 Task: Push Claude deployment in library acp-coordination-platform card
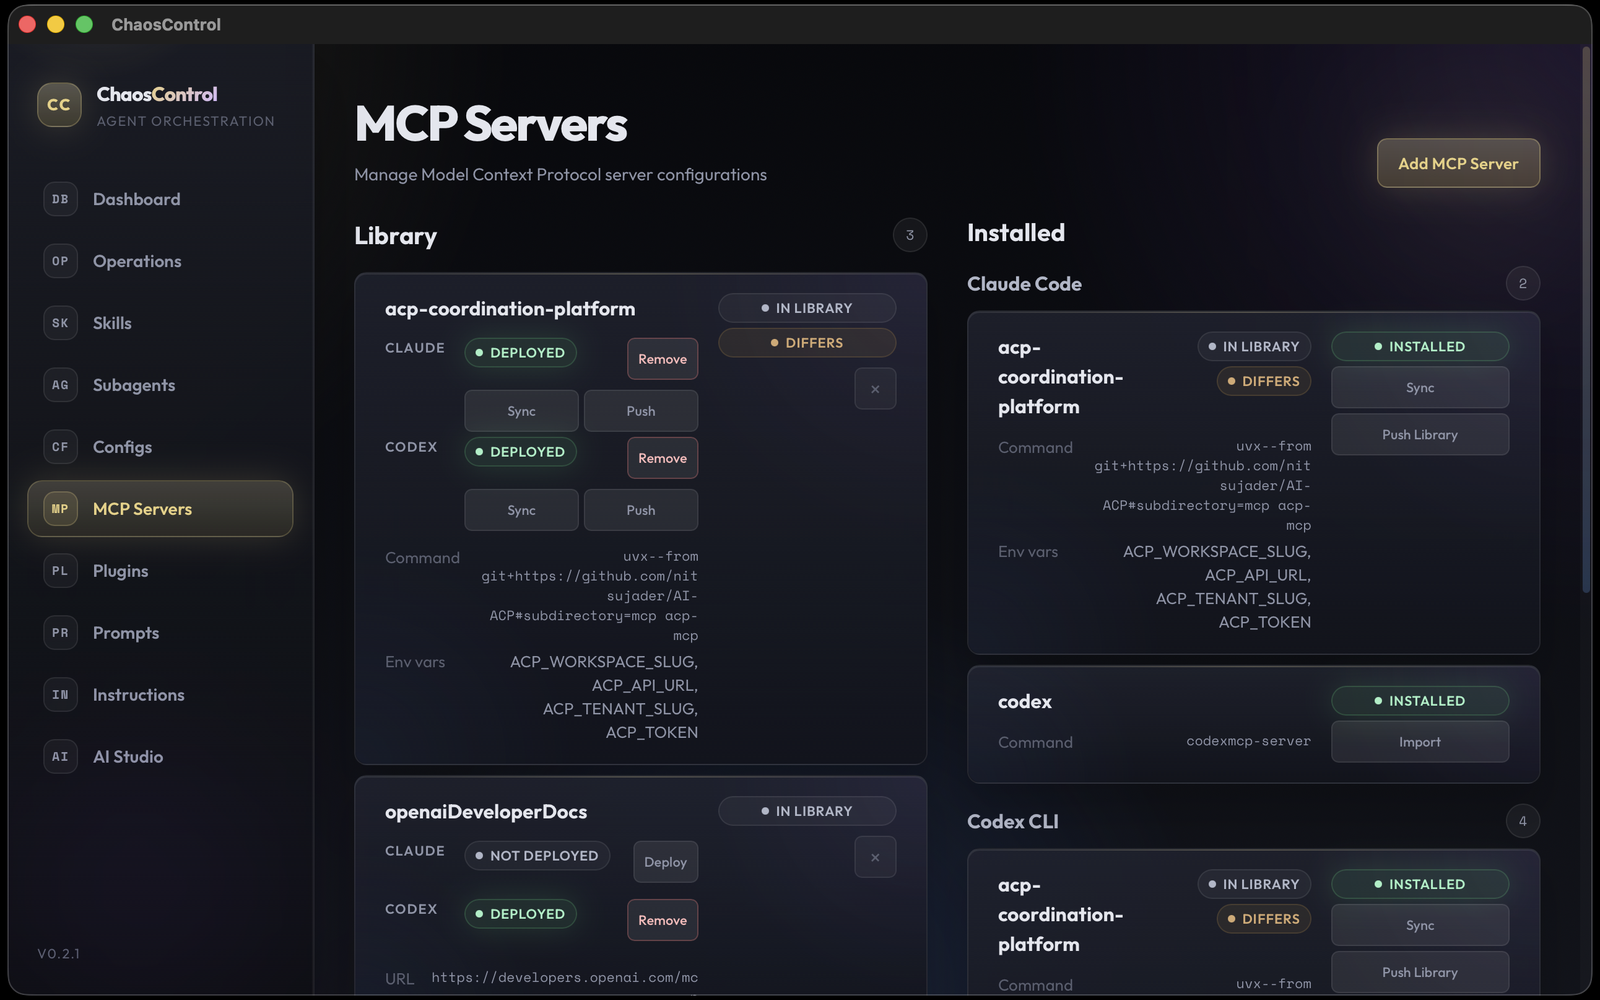(x=641, y=411)
